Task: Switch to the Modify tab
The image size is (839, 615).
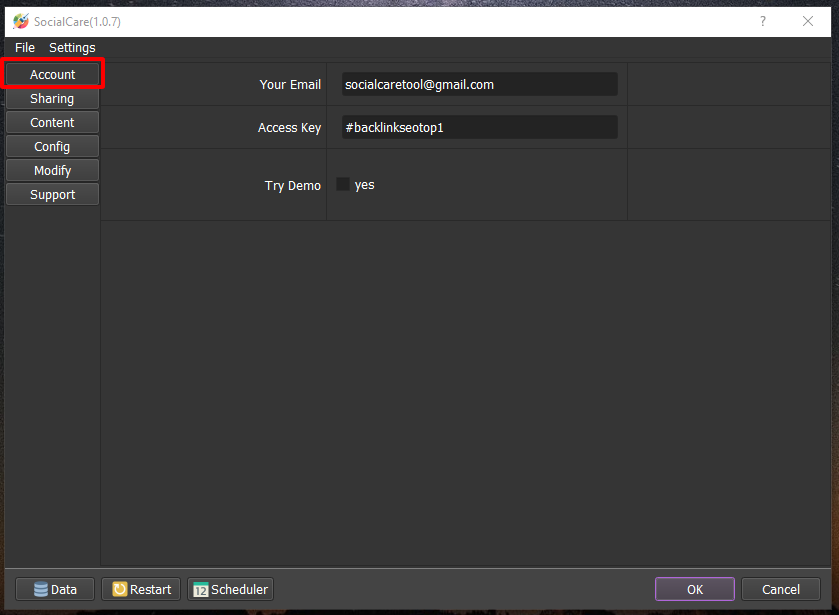Action: coord(52,171)
